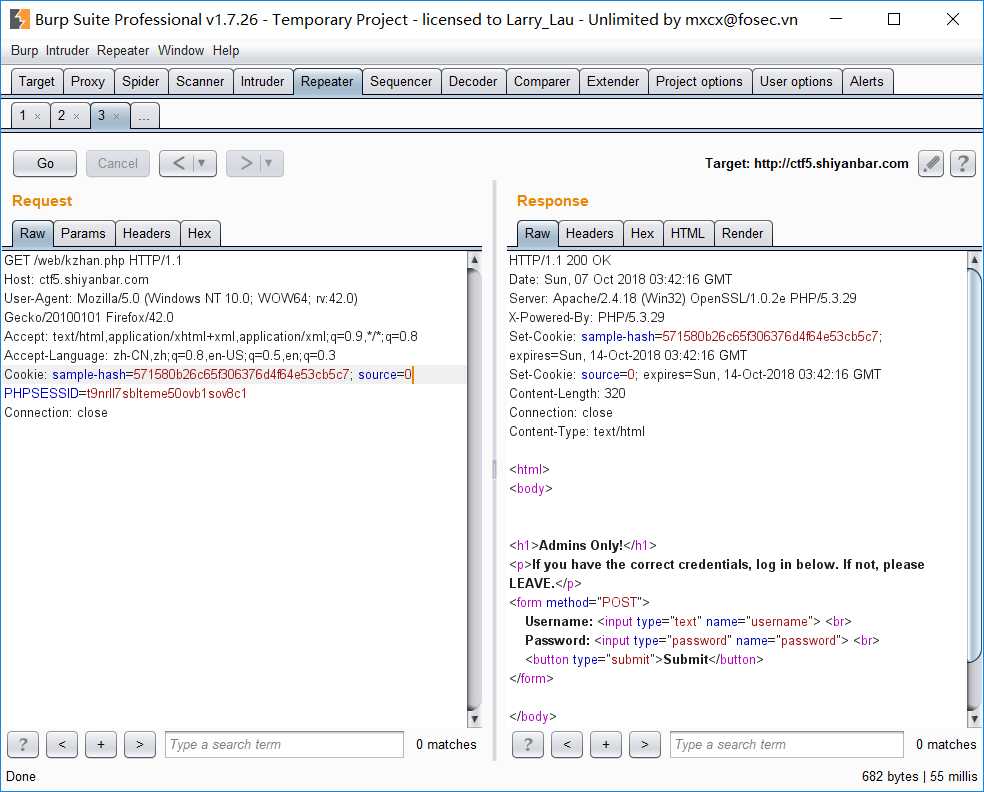Open the Window menu
This screenshot has width=984, height=792.
(x=181, y=51)
